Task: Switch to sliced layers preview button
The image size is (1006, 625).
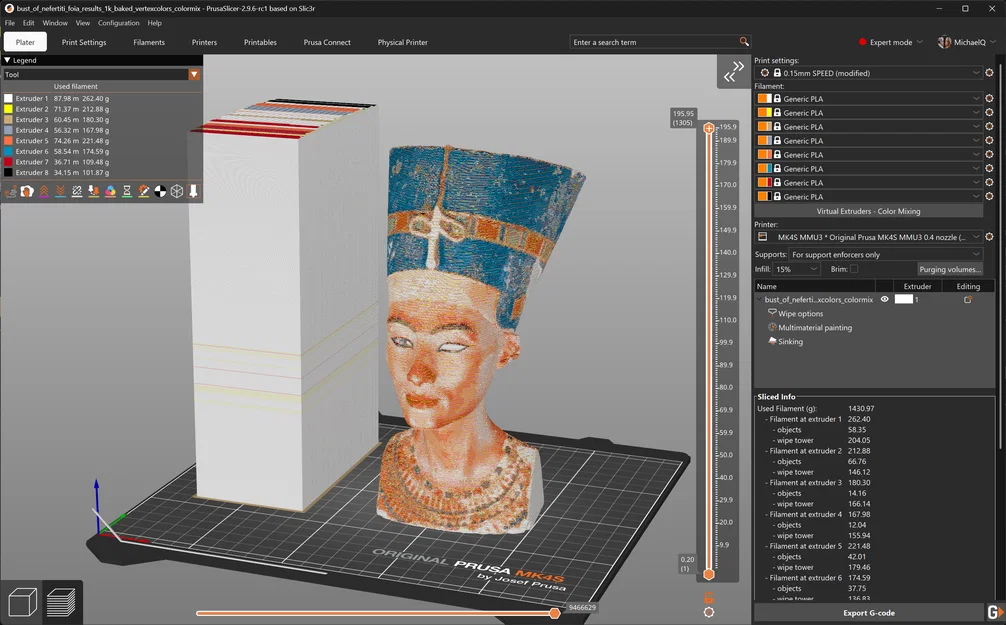Action: click(x=61, y=603)
